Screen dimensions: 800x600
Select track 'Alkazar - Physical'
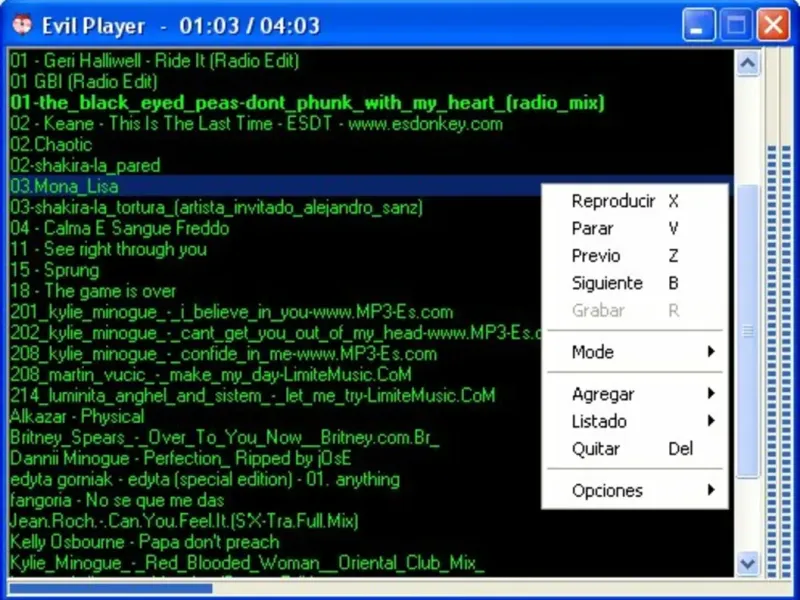point(78,416)
